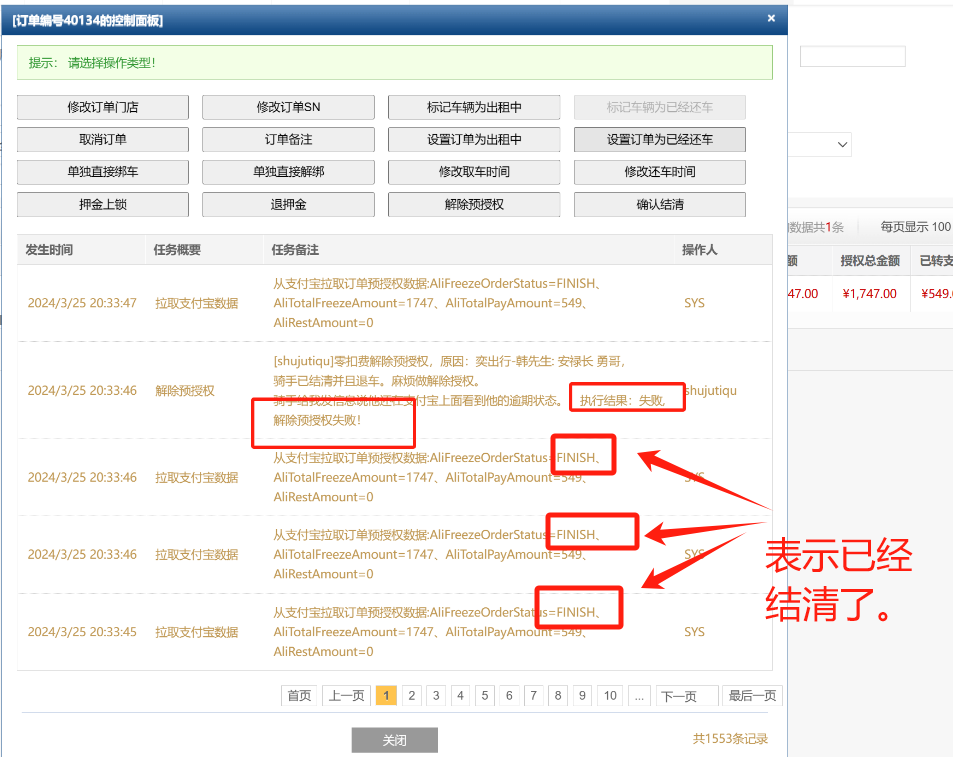Click 每页显示 100 in background page
The width and height of the screenshot is (953, 773).
(915, 227)
